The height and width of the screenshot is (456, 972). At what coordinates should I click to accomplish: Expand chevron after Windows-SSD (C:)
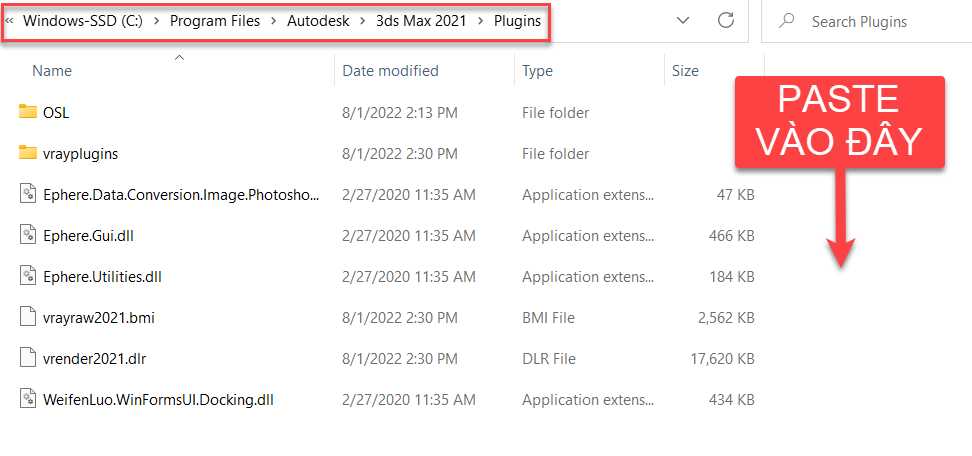156,21
